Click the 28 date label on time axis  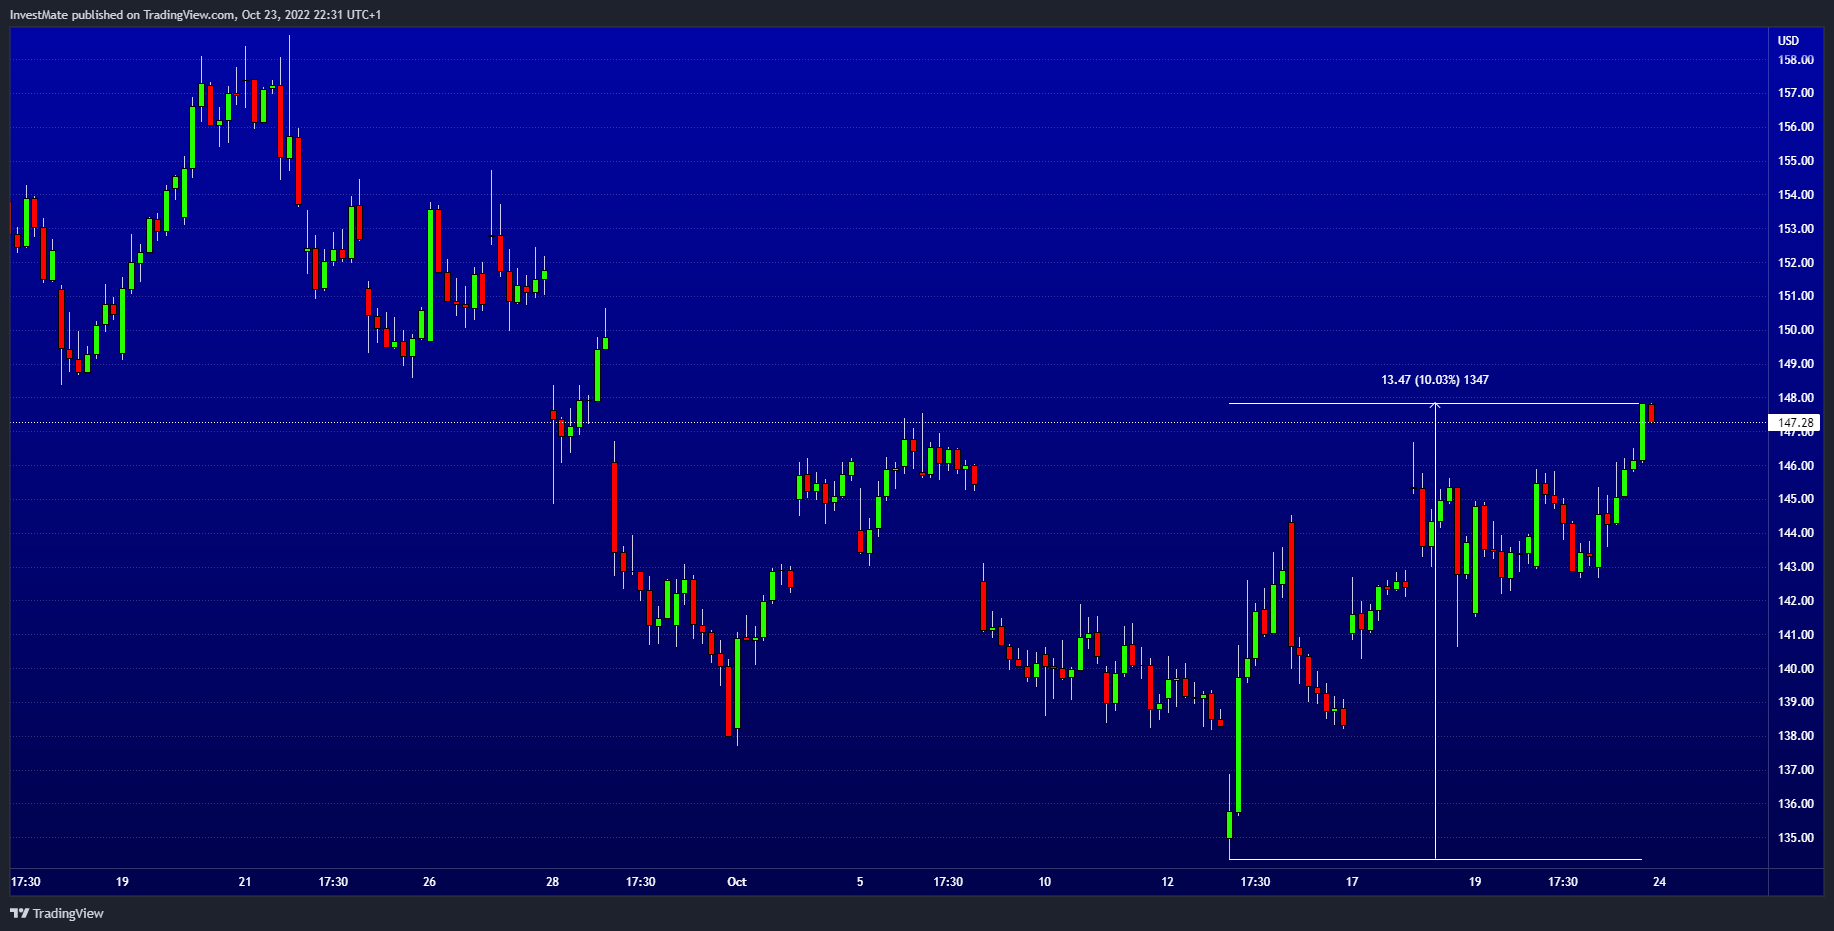tap(553, 882)
